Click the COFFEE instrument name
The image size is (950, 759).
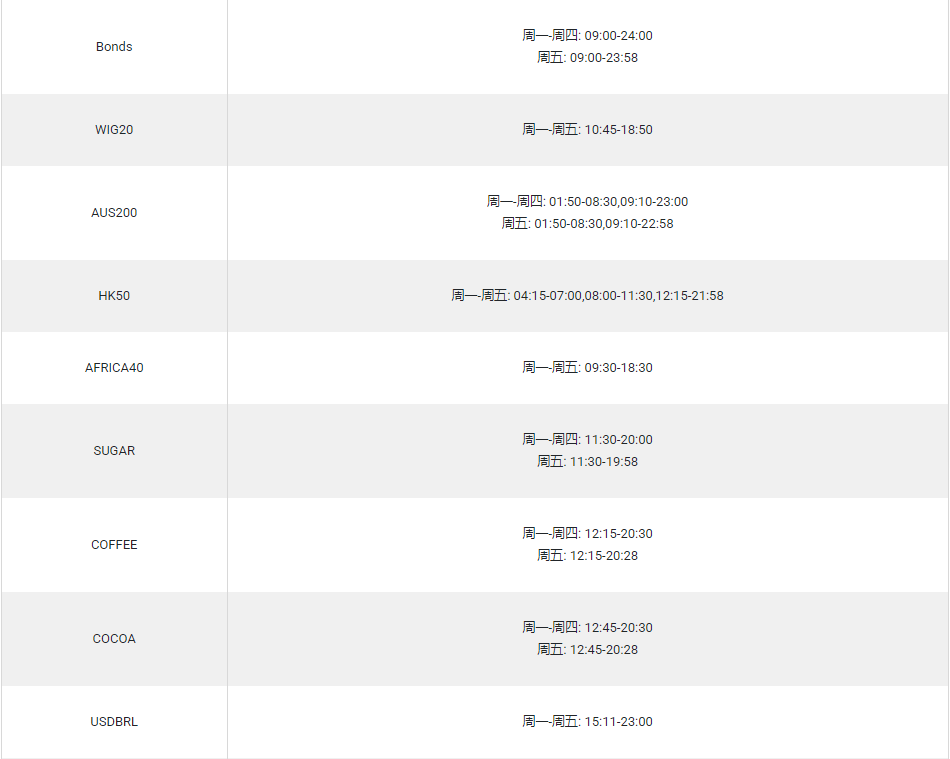point(114,545)
